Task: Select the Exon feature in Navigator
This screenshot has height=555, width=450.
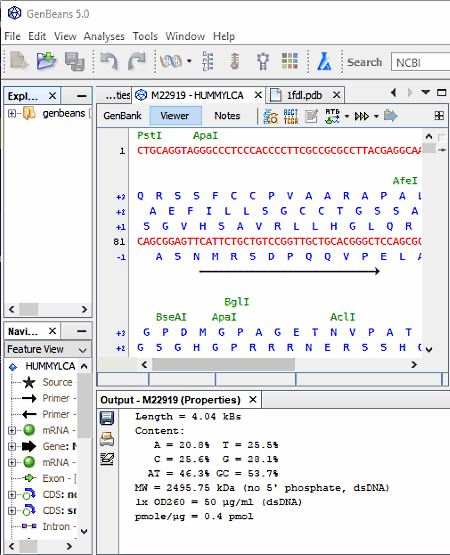Action: (53, 478)
